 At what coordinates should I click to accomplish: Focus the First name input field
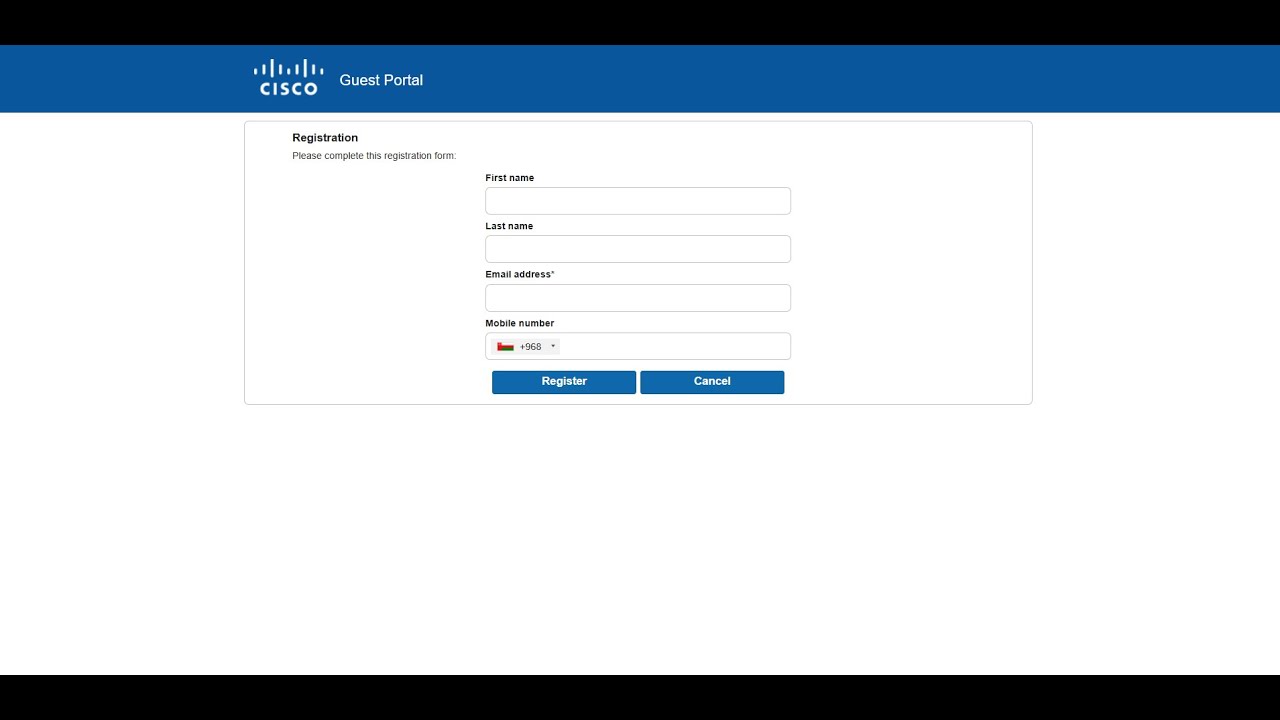pyautogui.click(x=638, y=201)
